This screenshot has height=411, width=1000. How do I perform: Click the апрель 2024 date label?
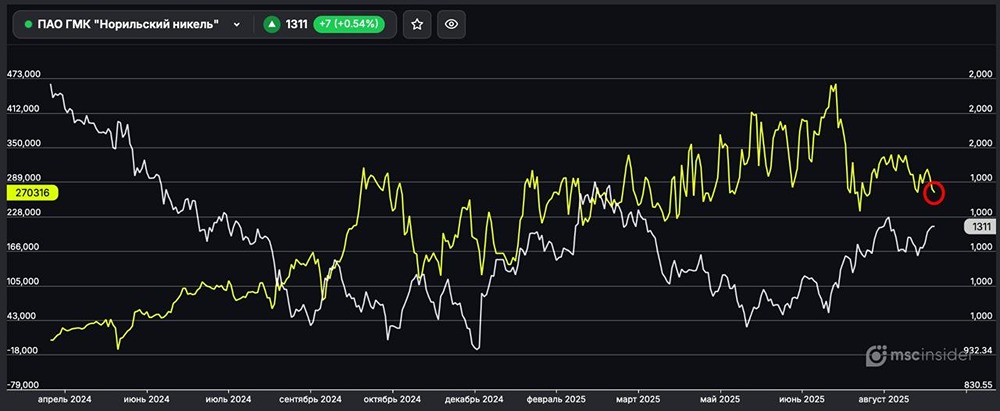click(65, 399)
